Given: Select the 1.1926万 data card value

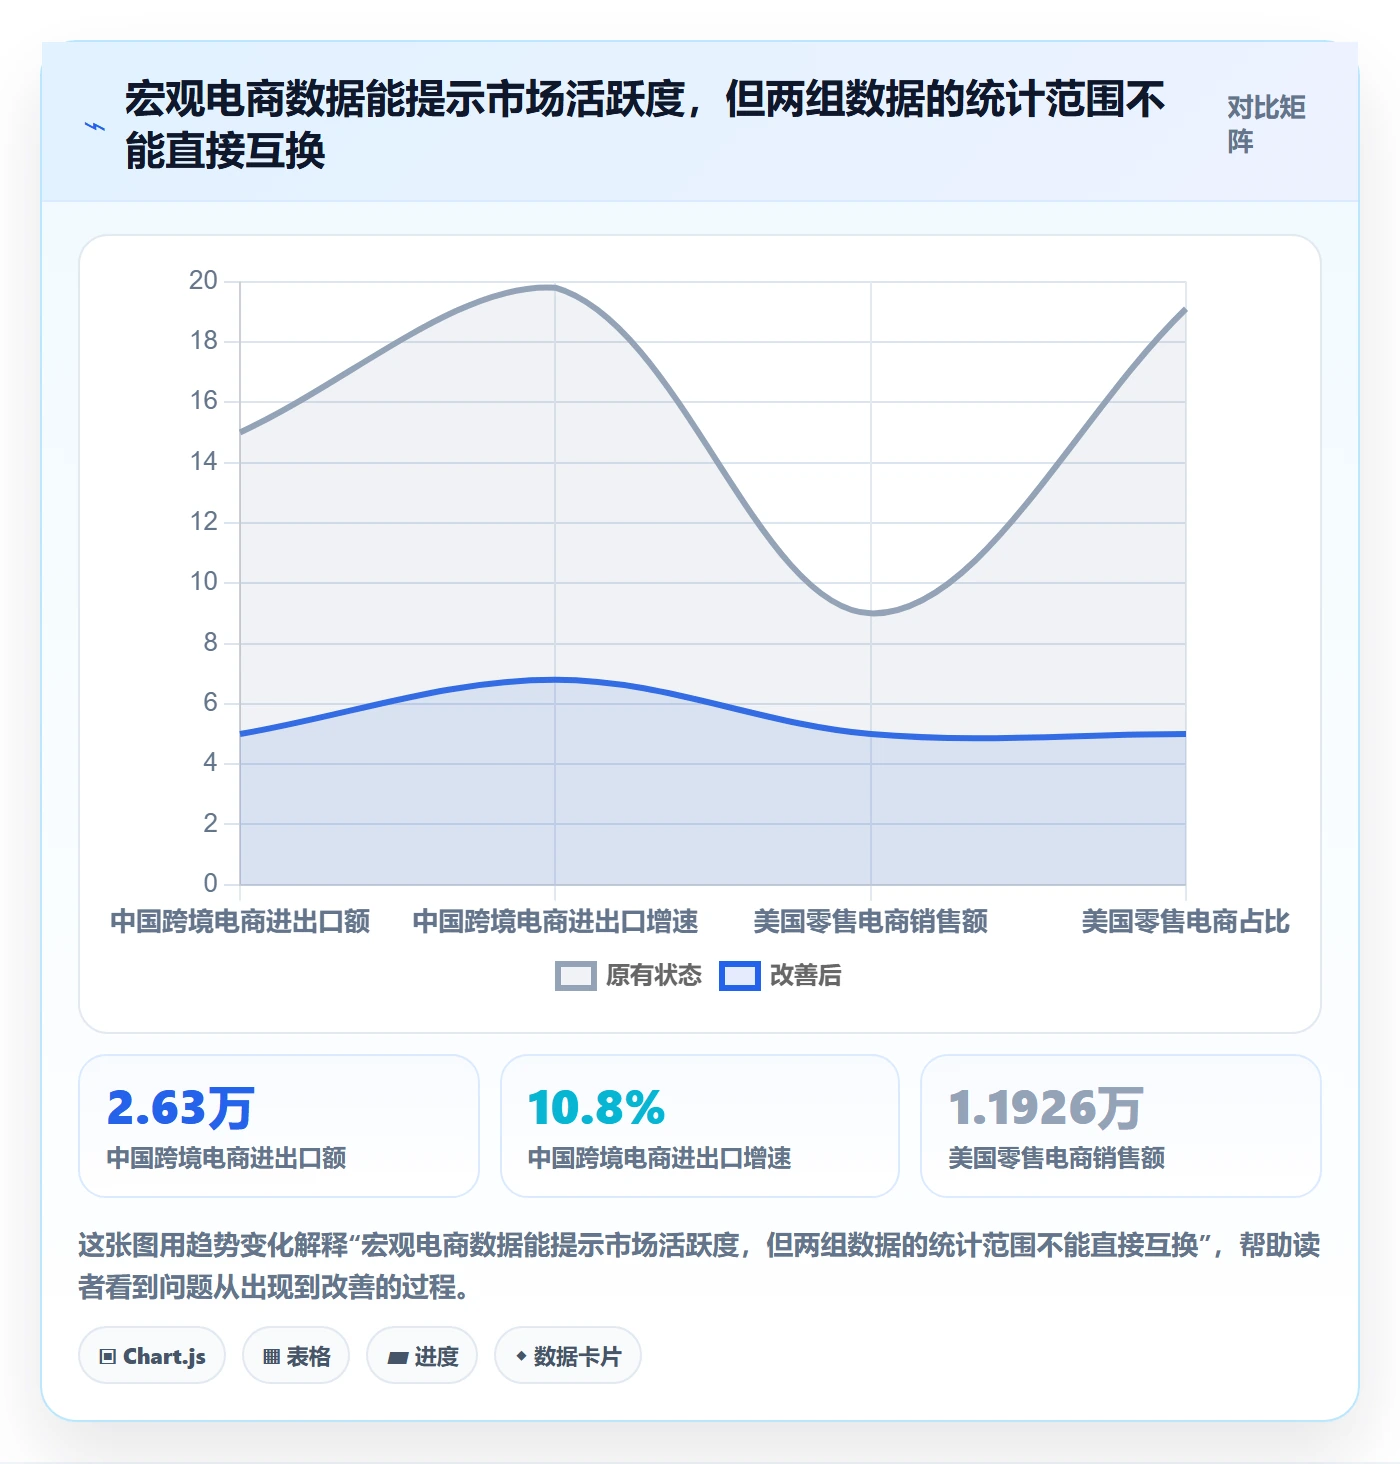Looking at the screenshot, I should point(1045,1108).
